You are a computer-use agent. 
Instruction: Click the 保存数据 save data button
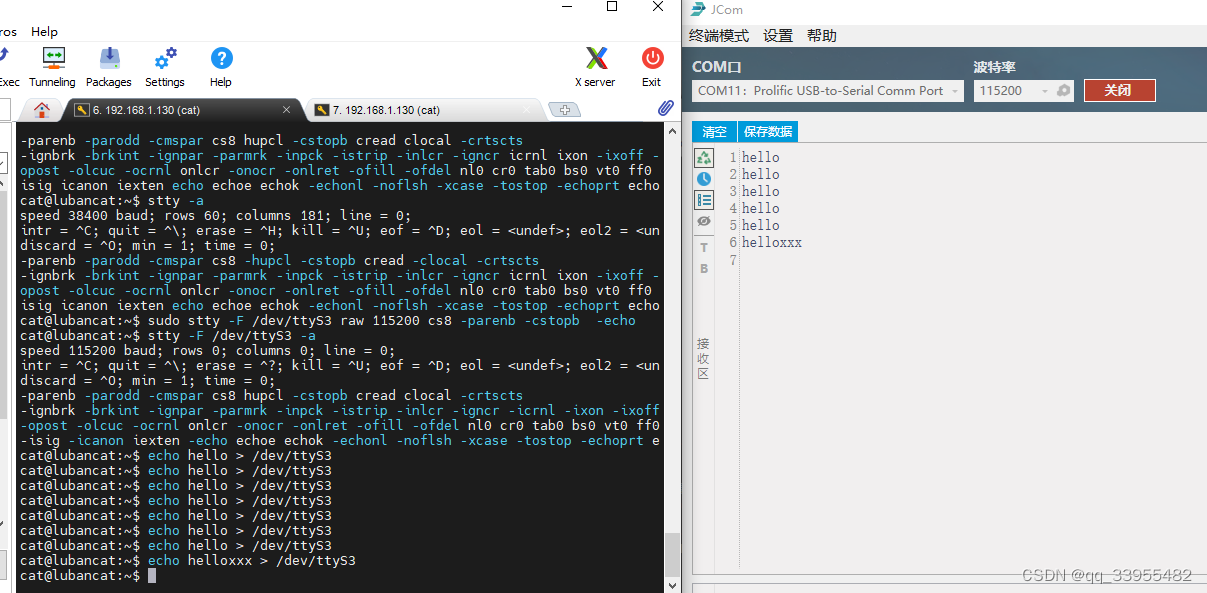(768, 132)
